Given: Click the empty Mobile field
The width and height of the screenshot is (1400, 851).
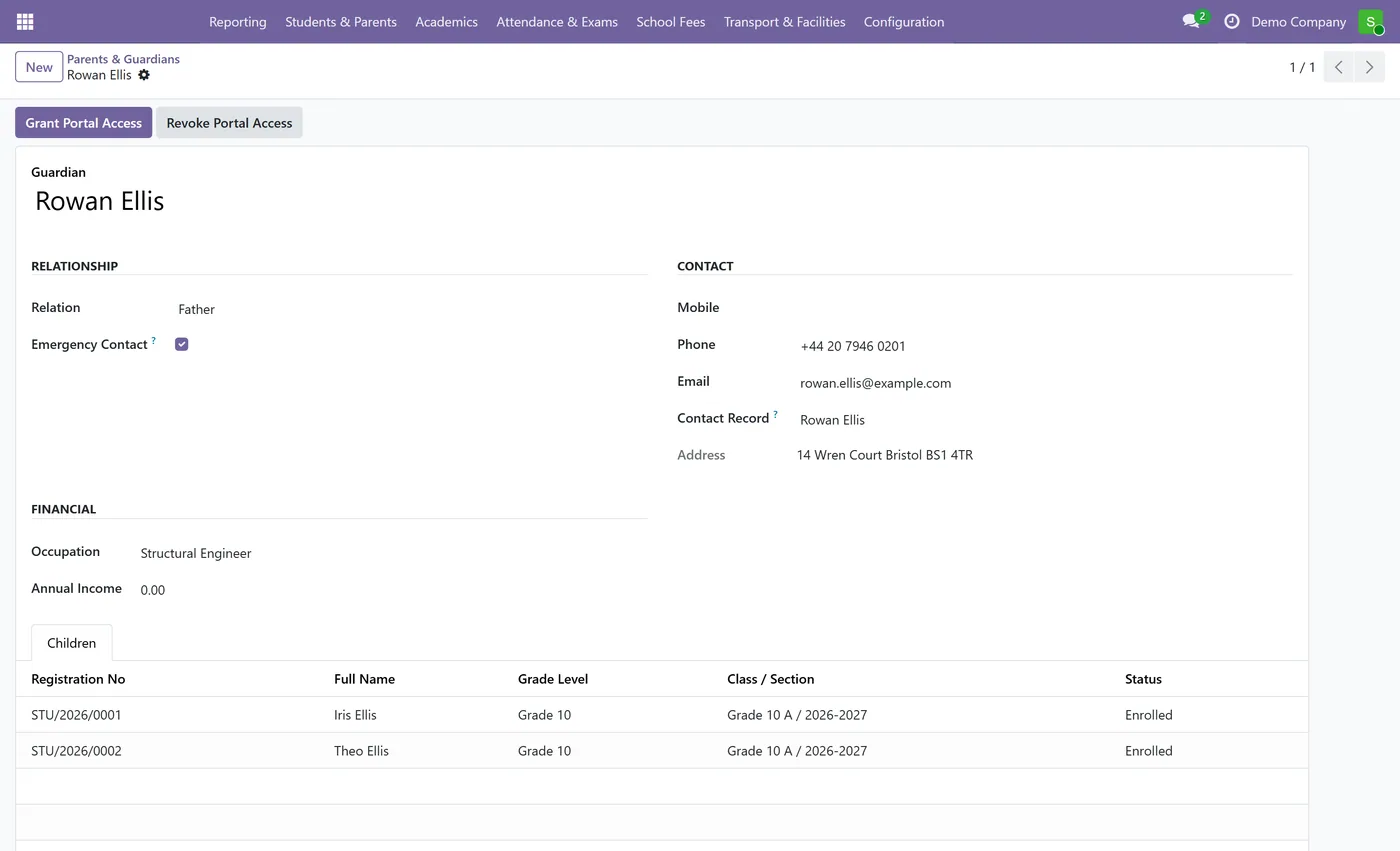Looking at the screenshot, I should 1044,309.
